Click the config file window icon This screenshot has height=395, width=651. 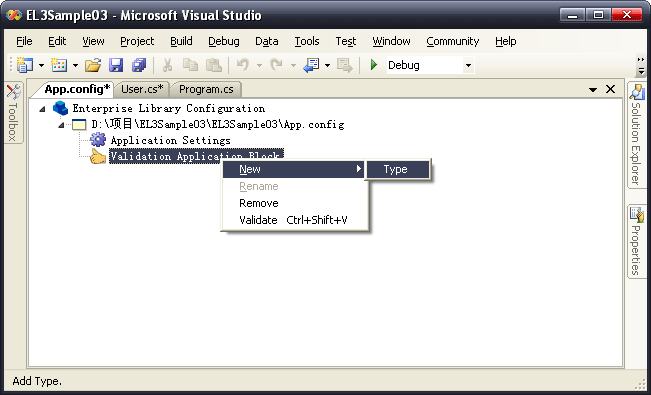pyautogui.click(x=79, y=124)
